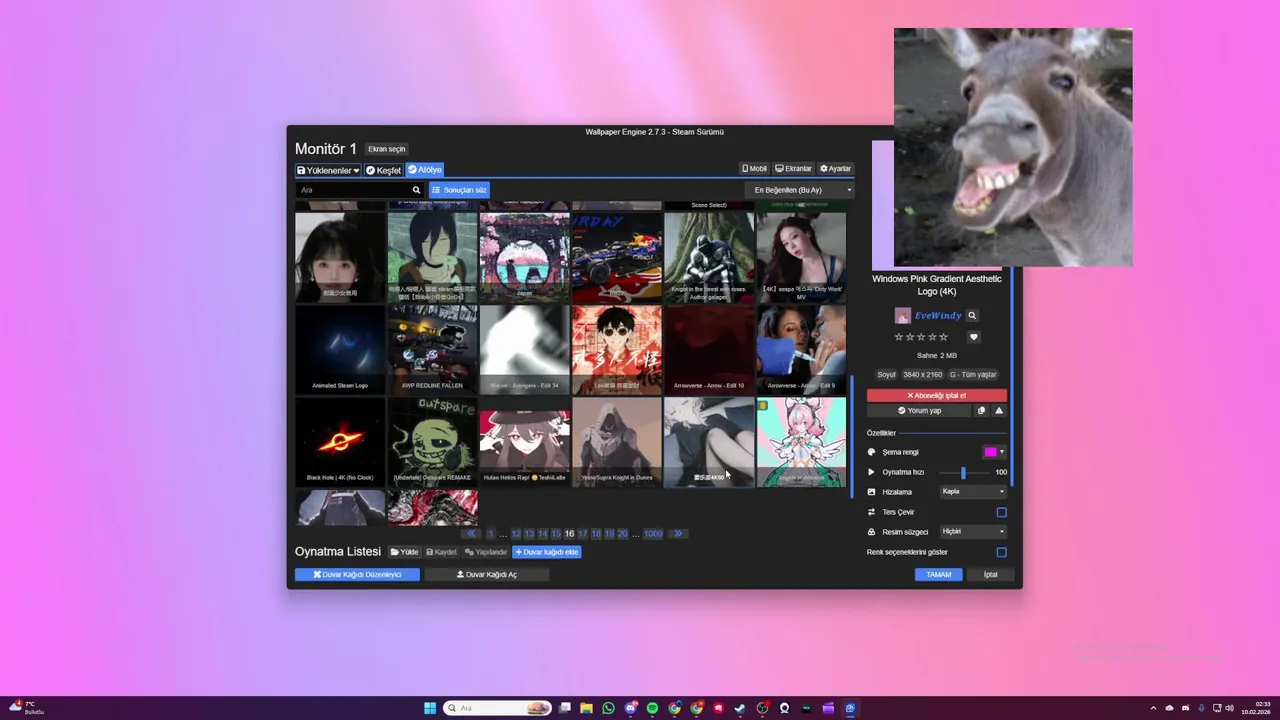Go to page 1
The width and height of the screenshot is (1280, 720).
[x=490, y=534]
